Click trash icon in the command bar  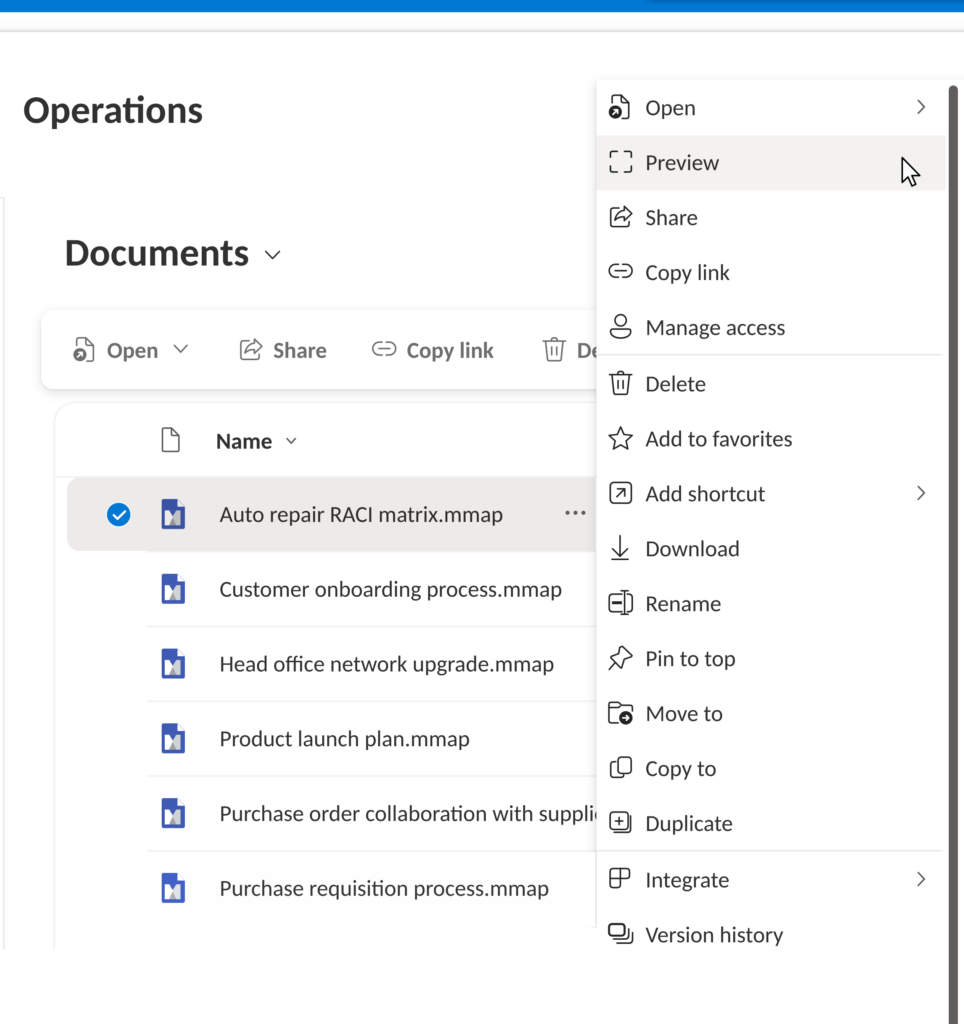[554, 349]
